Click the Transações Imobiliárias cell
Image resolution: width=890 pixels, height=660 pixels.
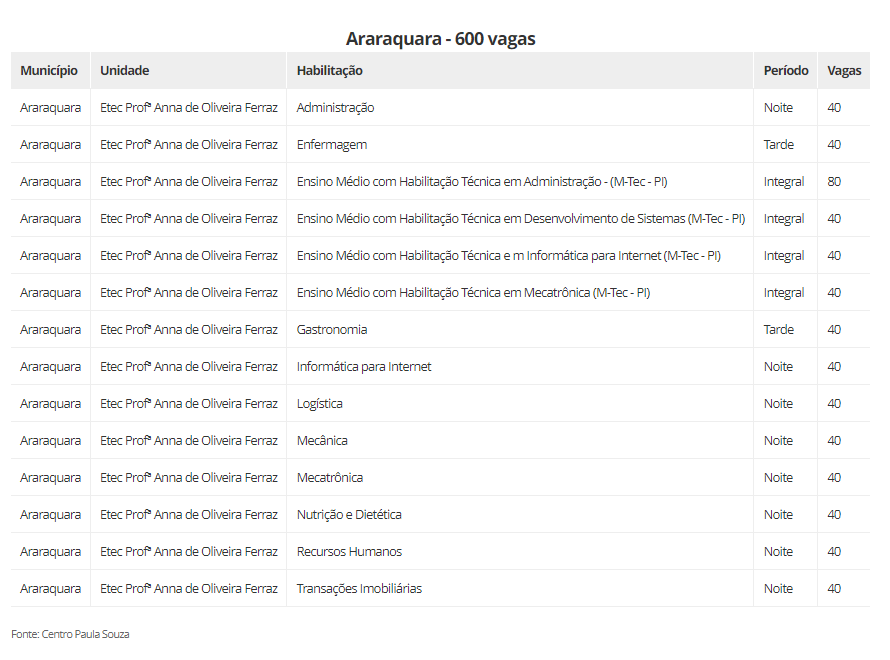359,589
